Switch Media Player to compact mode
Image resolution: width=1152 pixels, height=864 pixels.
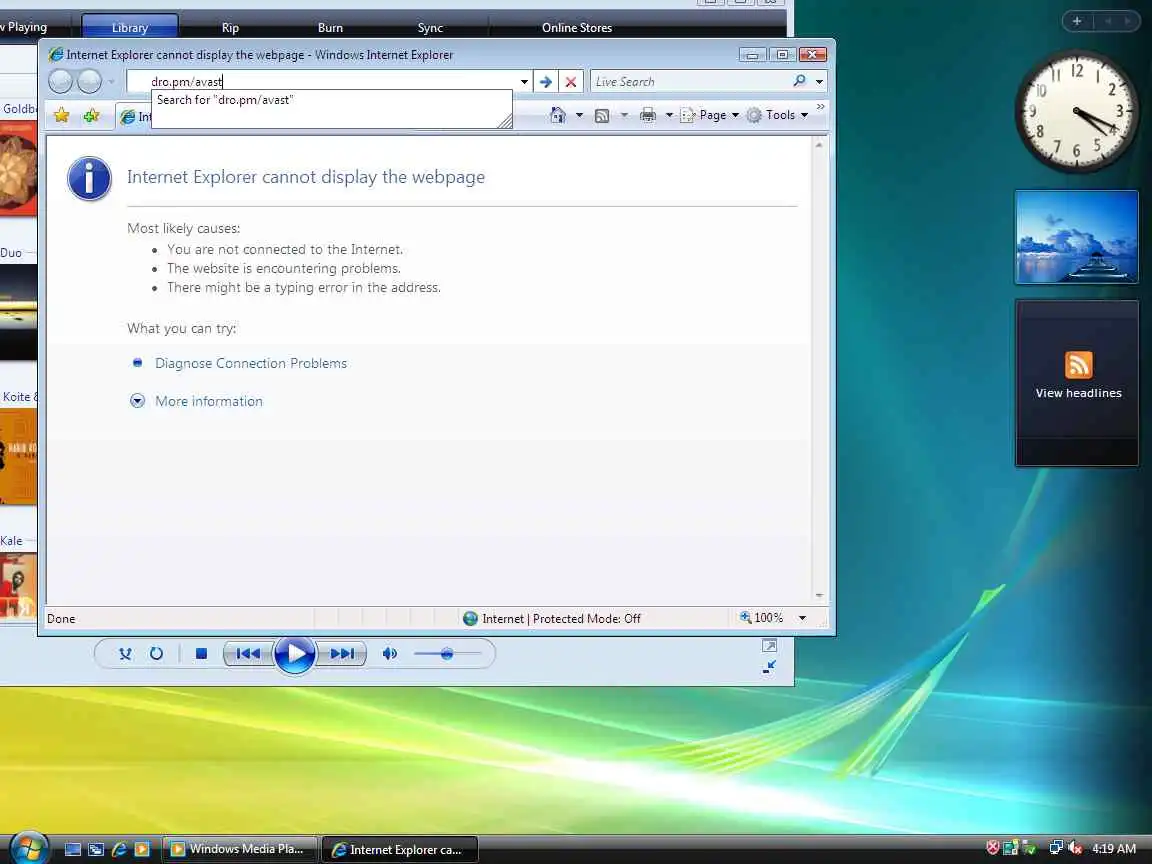tap(769, 667)
